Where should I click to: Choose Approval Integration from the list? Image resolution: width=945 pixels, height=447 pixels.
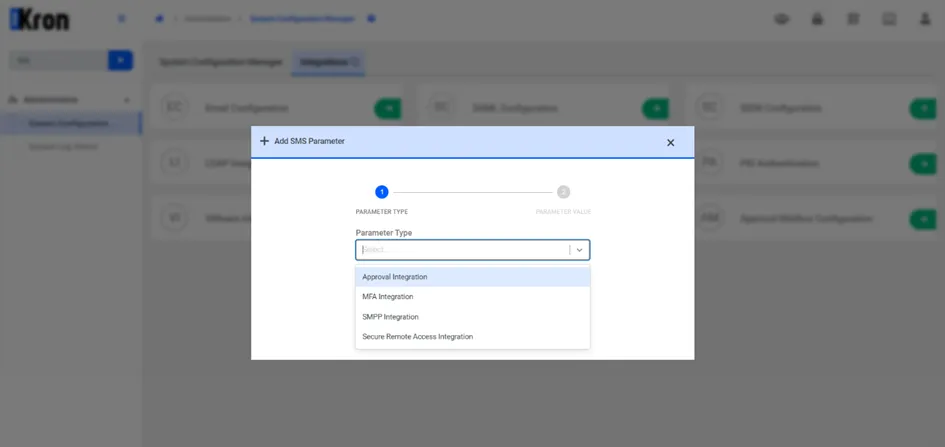point(472,277)
